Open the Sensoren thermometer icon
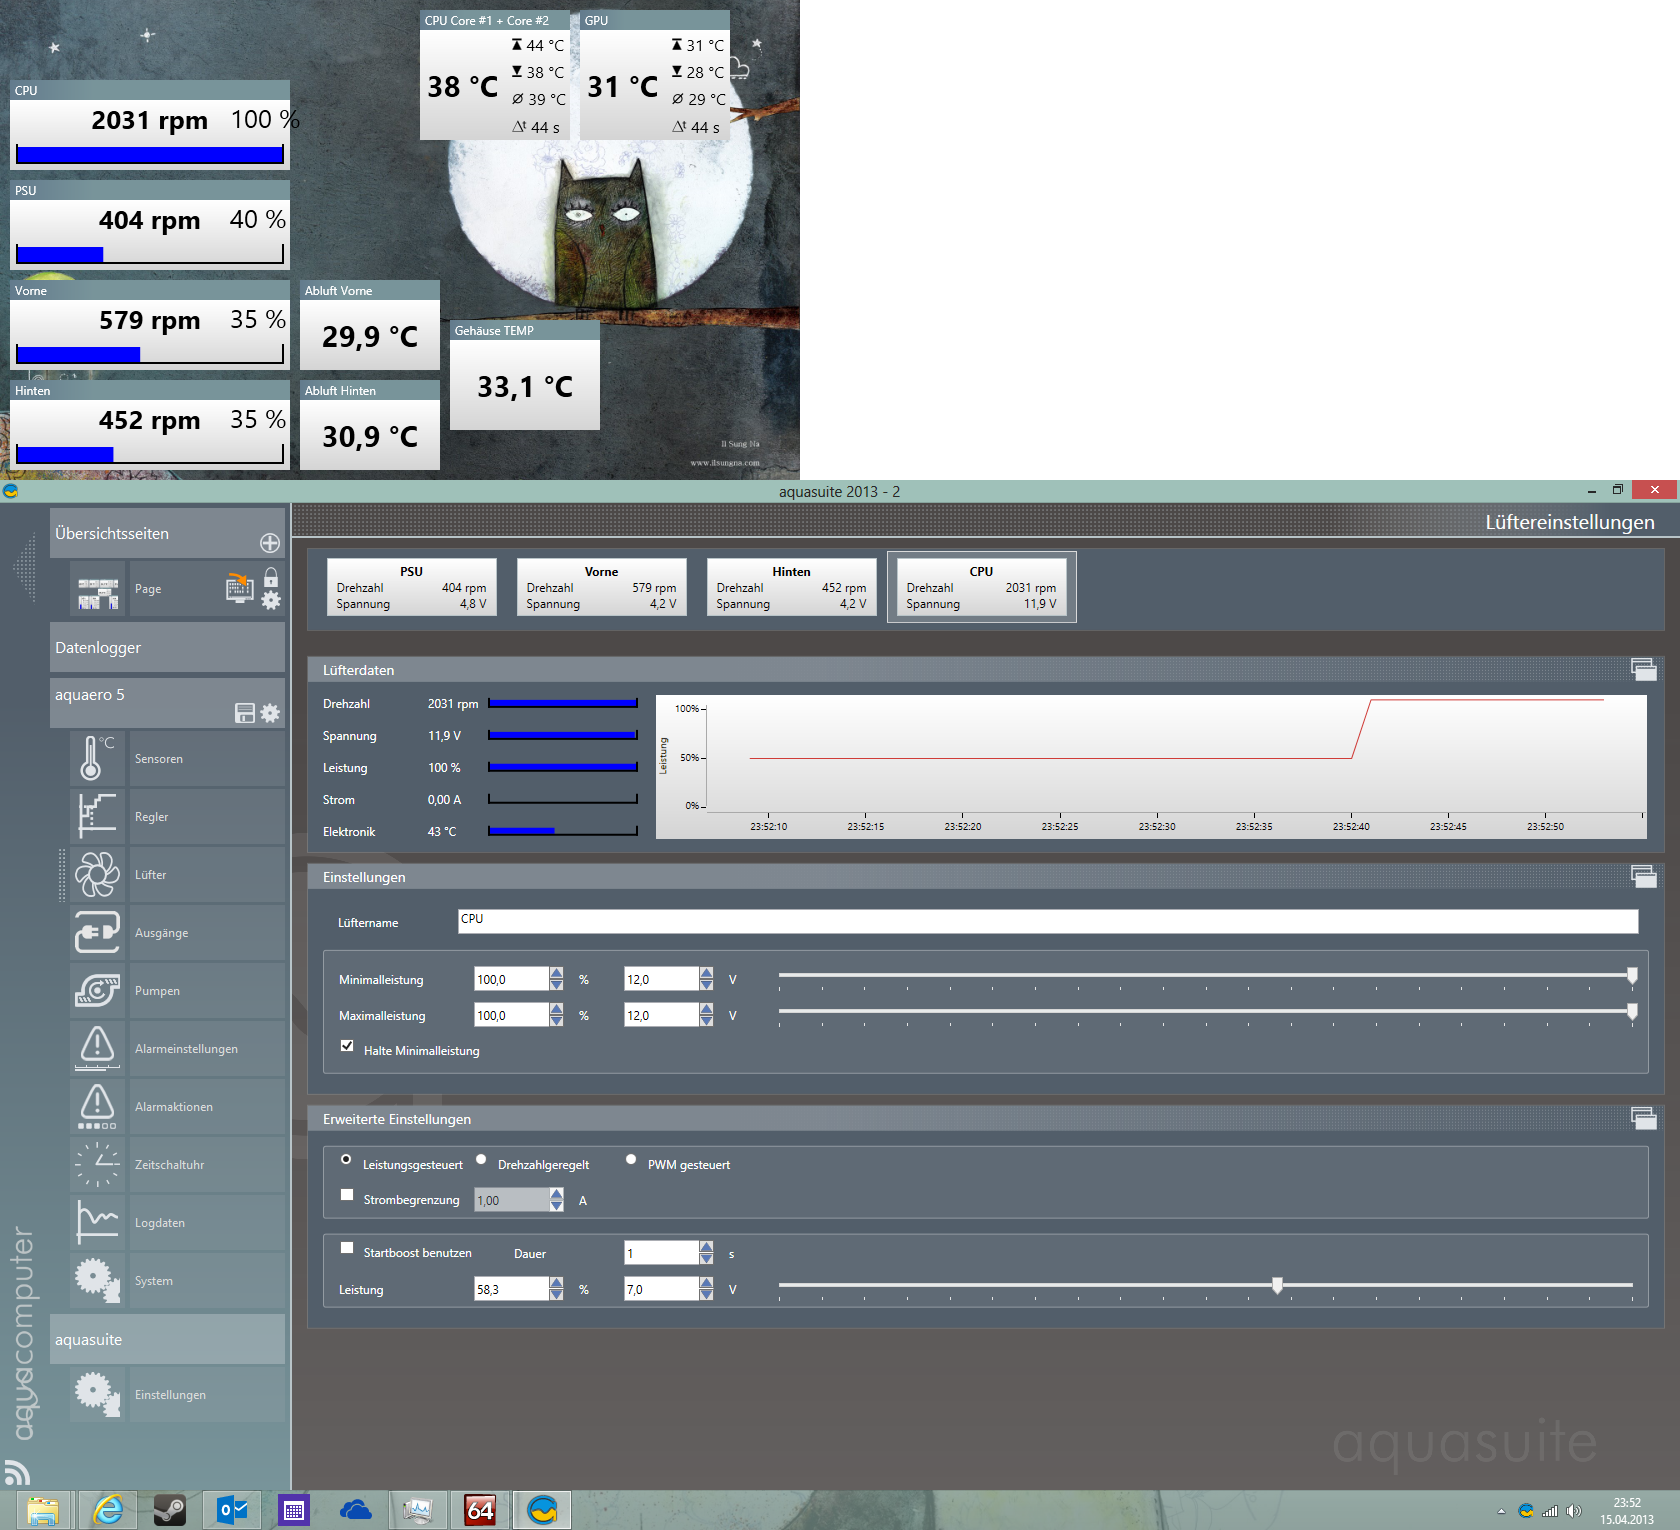1680x1530 pixels. (x=97, y=758)
